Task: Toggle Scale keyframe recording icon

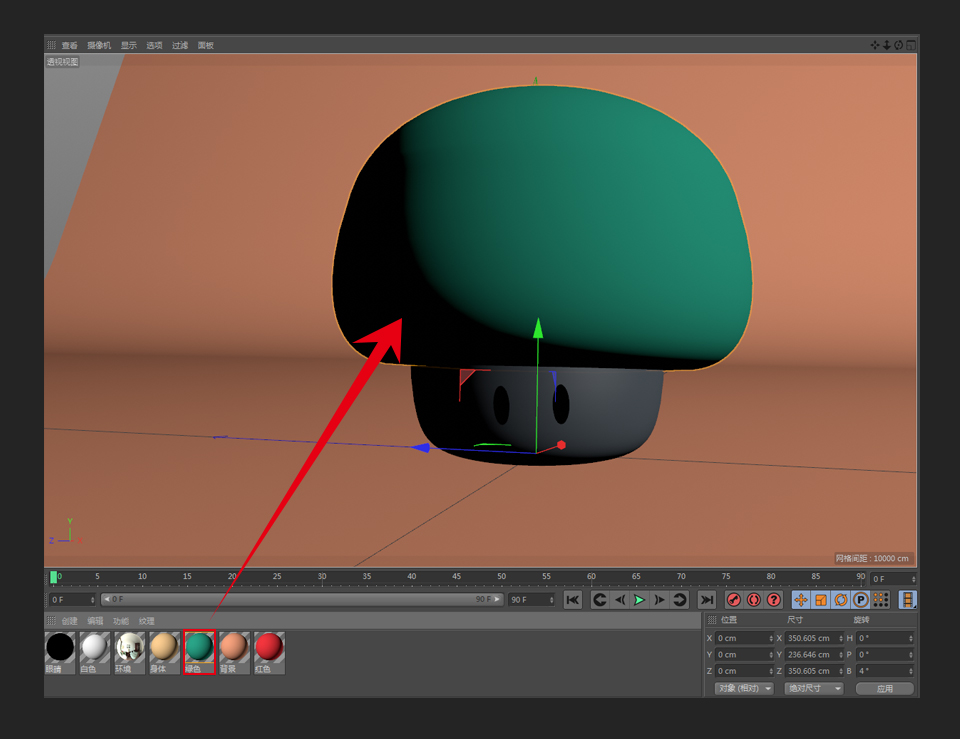Action: click(820, 600)
